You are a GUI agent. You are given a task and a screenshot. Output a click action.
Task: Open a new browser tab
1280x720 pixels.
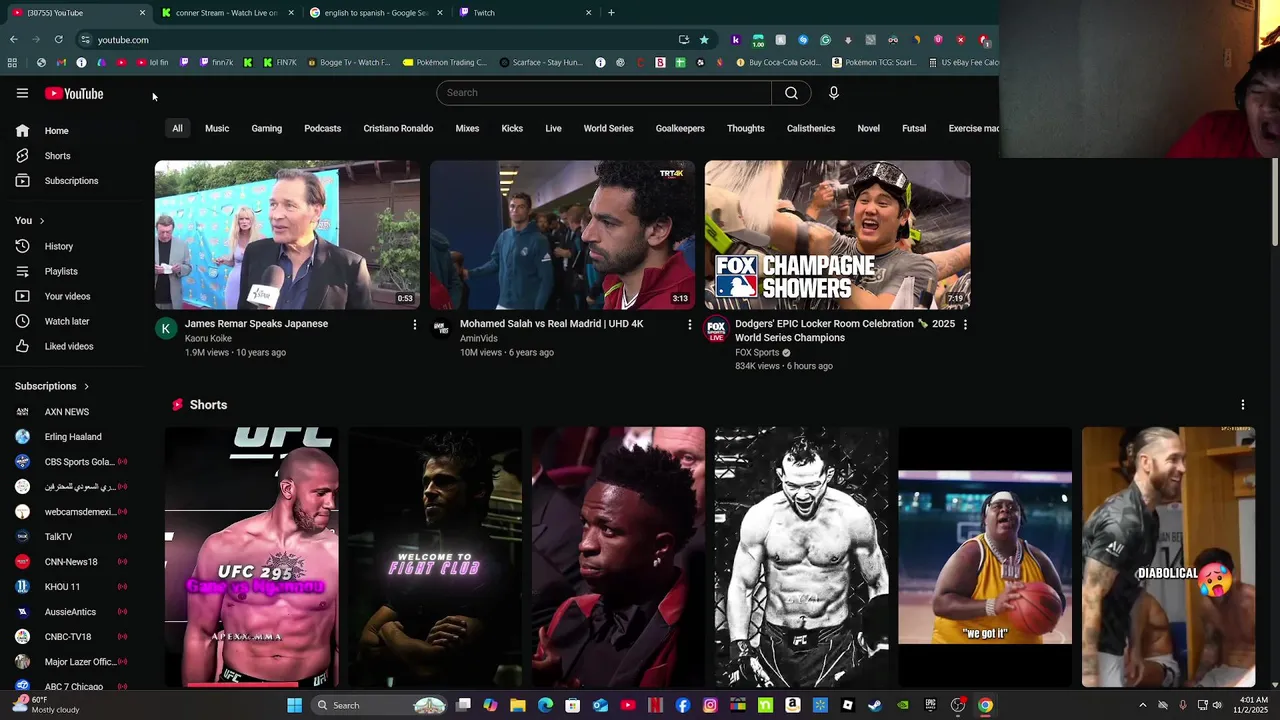pos(611,13)
